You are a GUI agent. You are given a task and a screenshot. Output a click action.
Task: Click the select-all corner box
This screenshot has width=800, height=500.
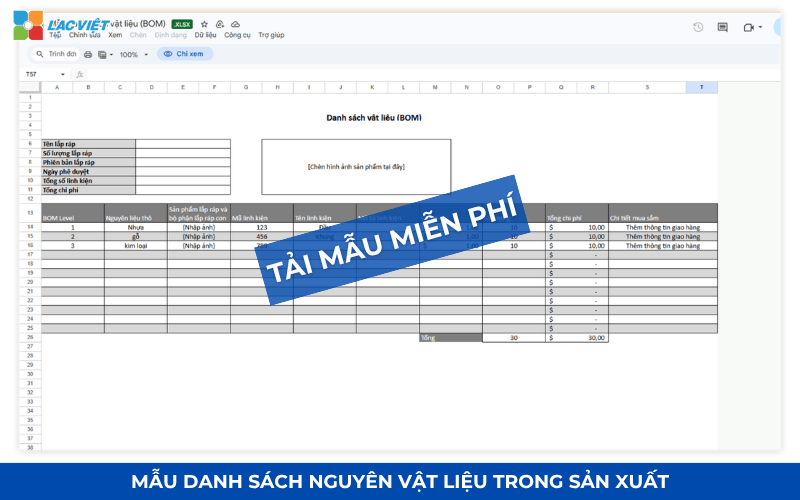click(30, 87)
